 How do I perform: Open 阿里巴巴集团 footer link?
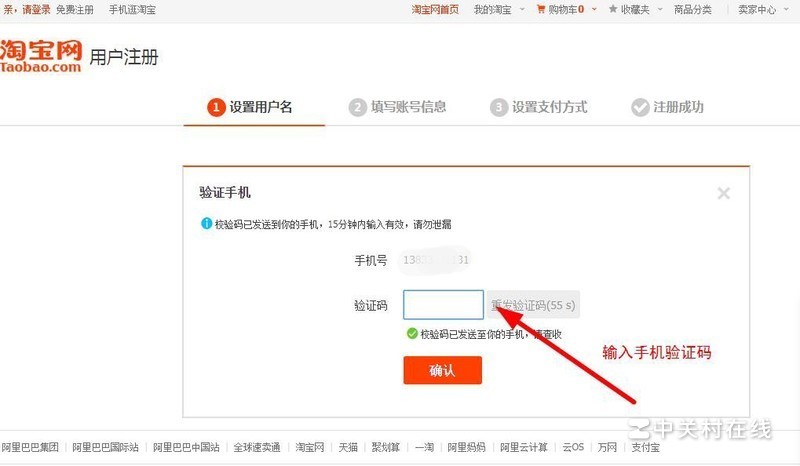[x=30, y=447]
